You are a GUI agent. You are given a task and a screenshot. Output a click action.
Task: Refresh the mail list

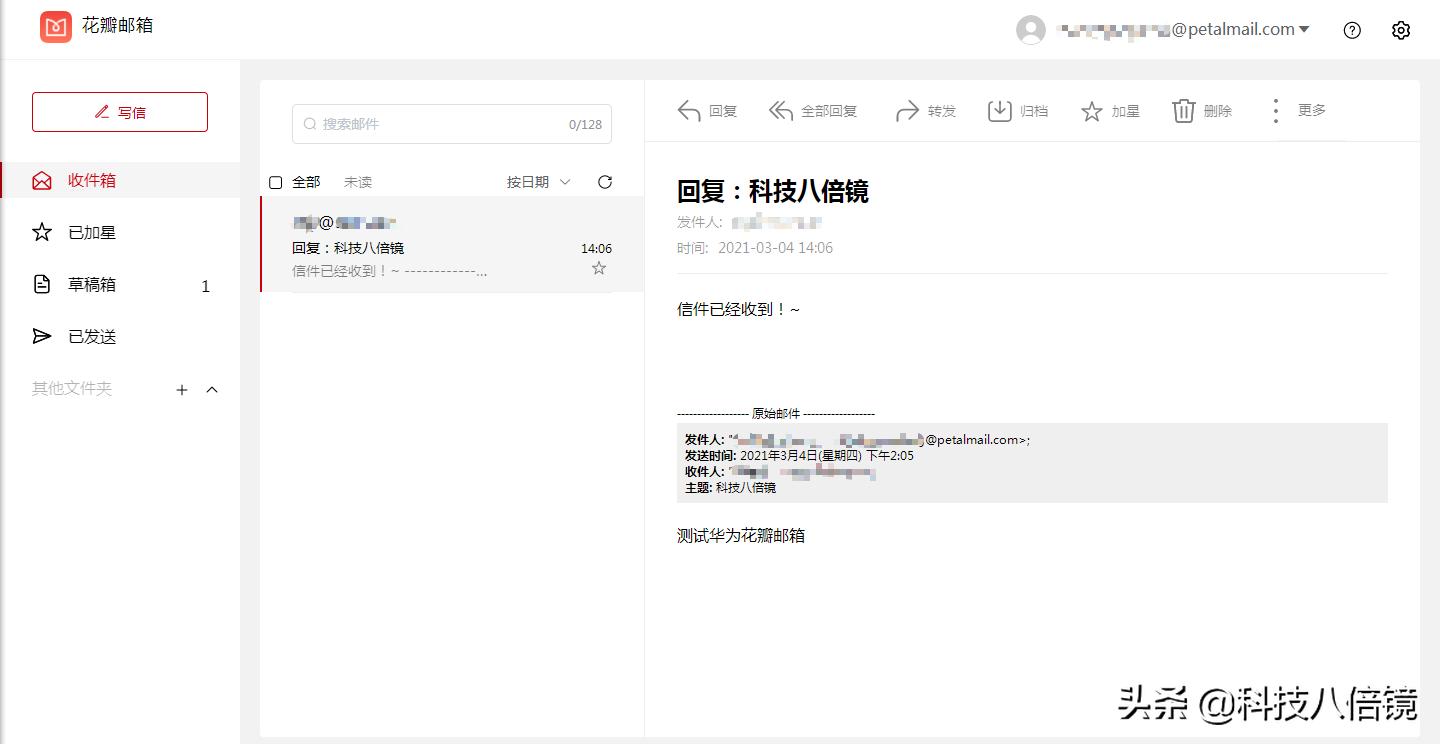click(604, 182)
